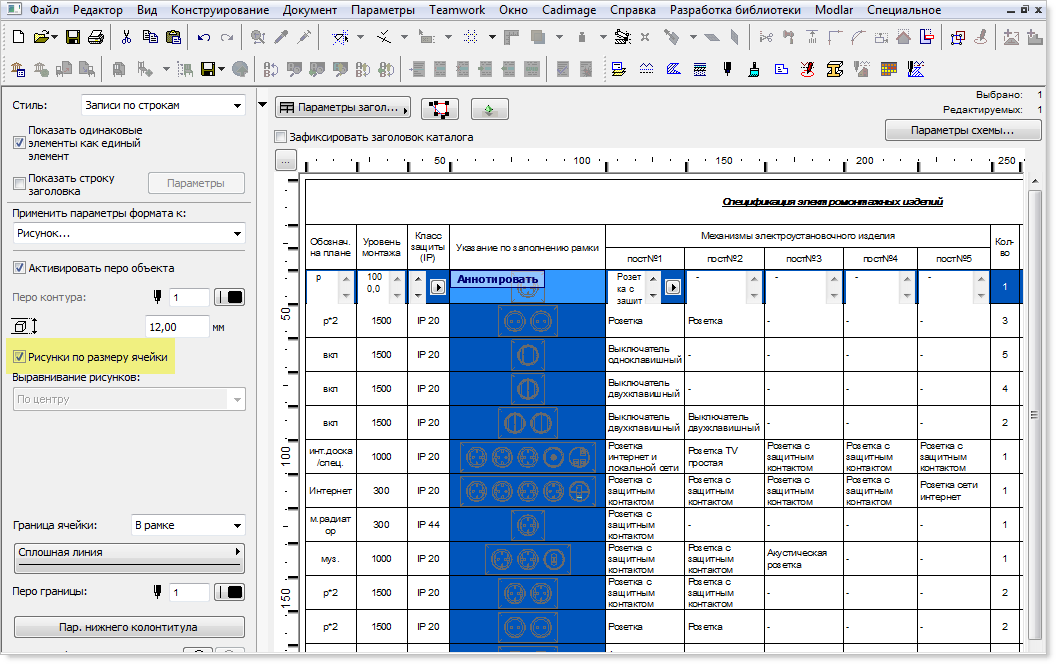The width and height of the screenshot is (1056, 664).
Task: Open the Composites structure icon
Action: click(x=700, y=69)
